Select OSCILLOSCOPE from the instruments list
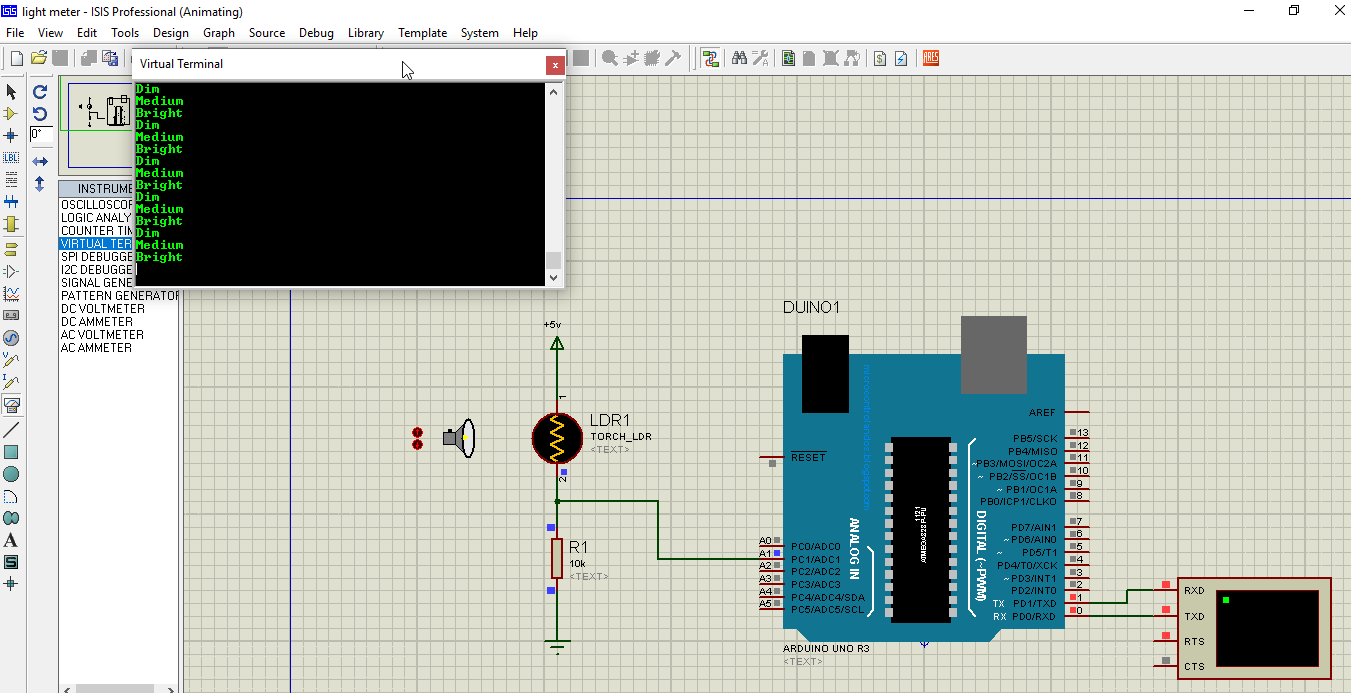This screenshot has height=693, width=1351. click(95, 204)
